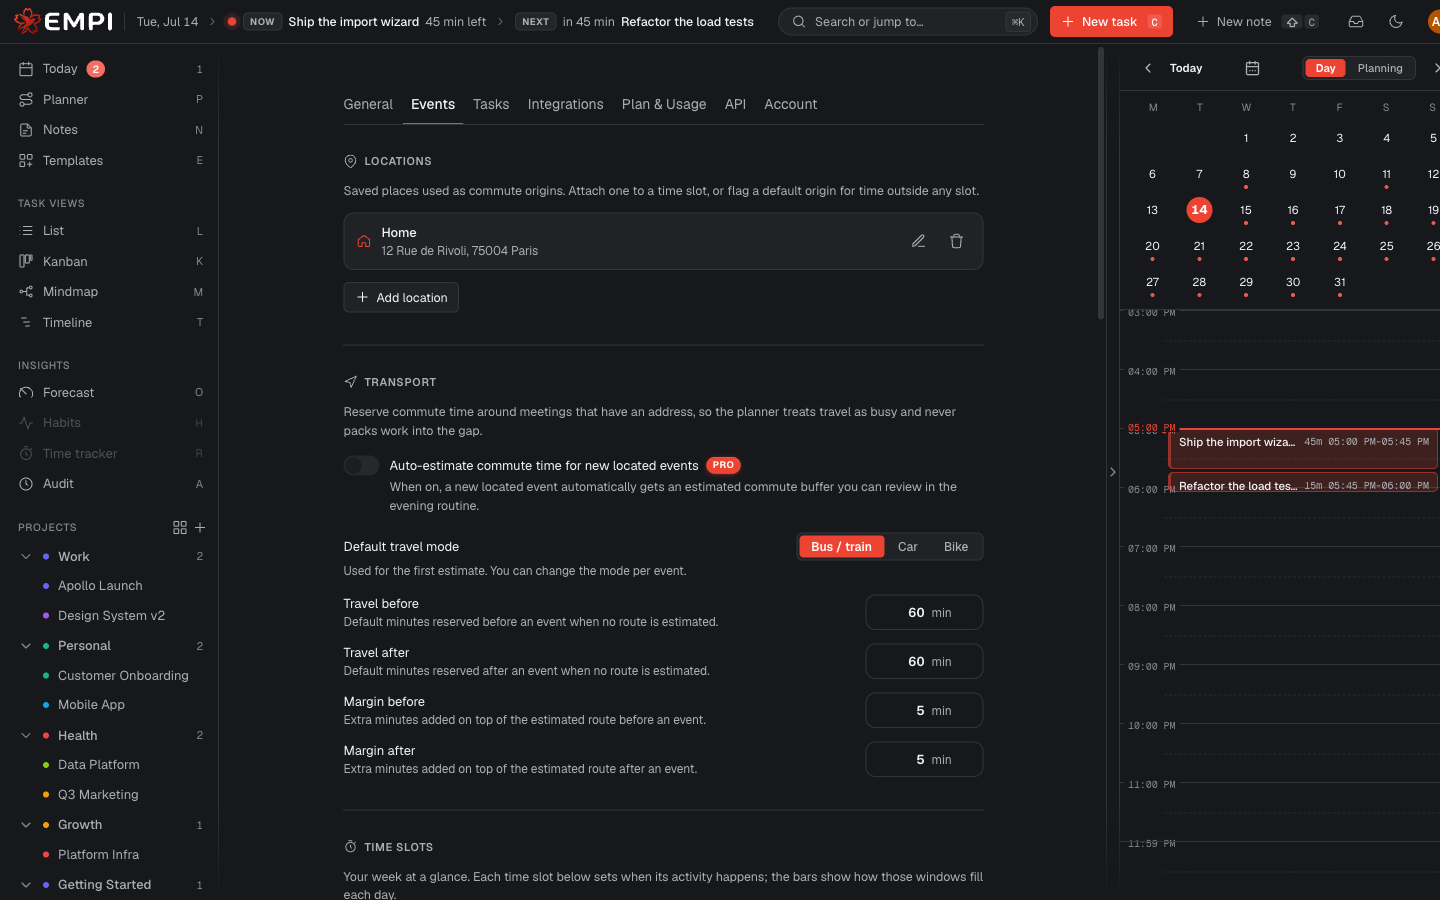The height and width of the screenshot is (900, 1440).
Task: Collapse the Getting Started project group
Action: [x=26, y=885]
